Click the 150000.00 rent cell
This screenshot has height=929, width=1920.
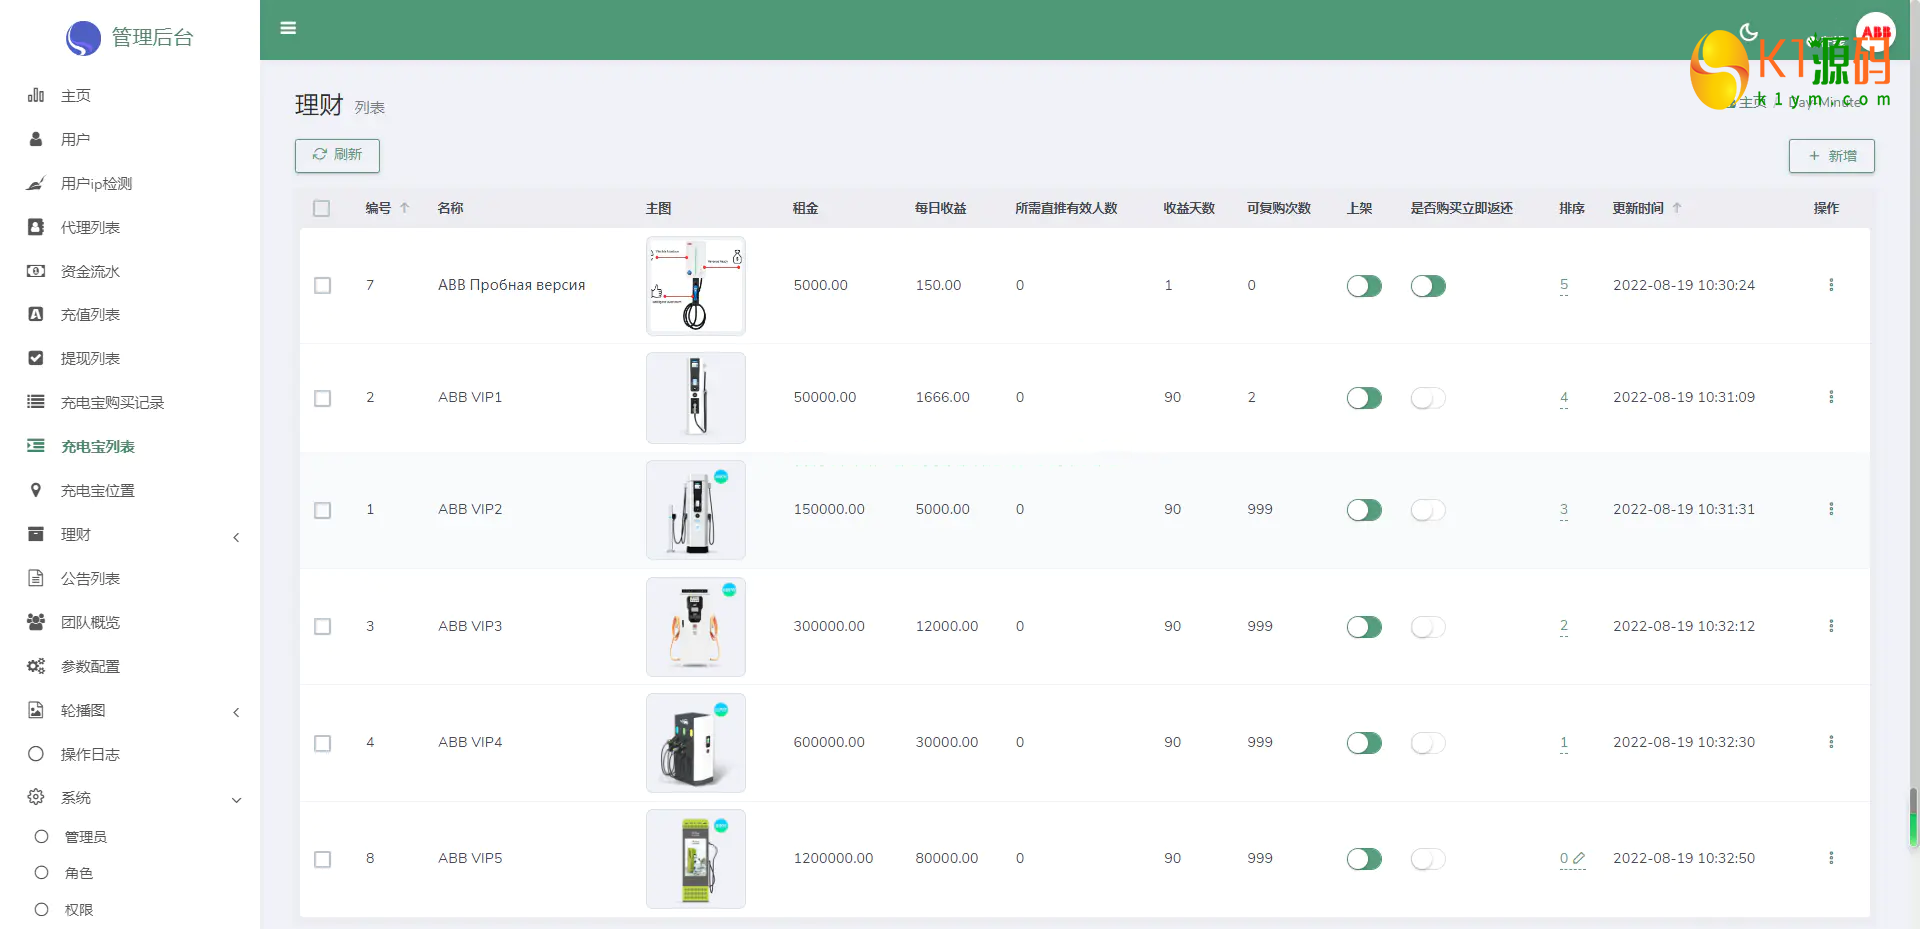(829, 509)
